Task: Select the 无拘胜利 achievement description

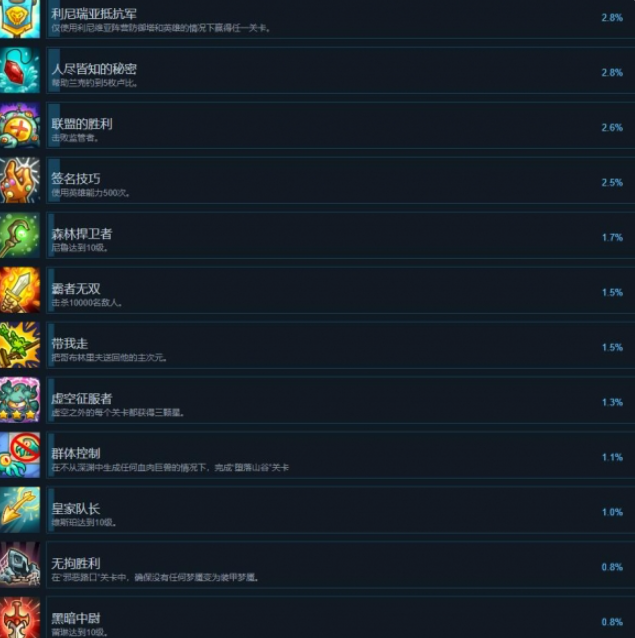Action: [155, 577]
